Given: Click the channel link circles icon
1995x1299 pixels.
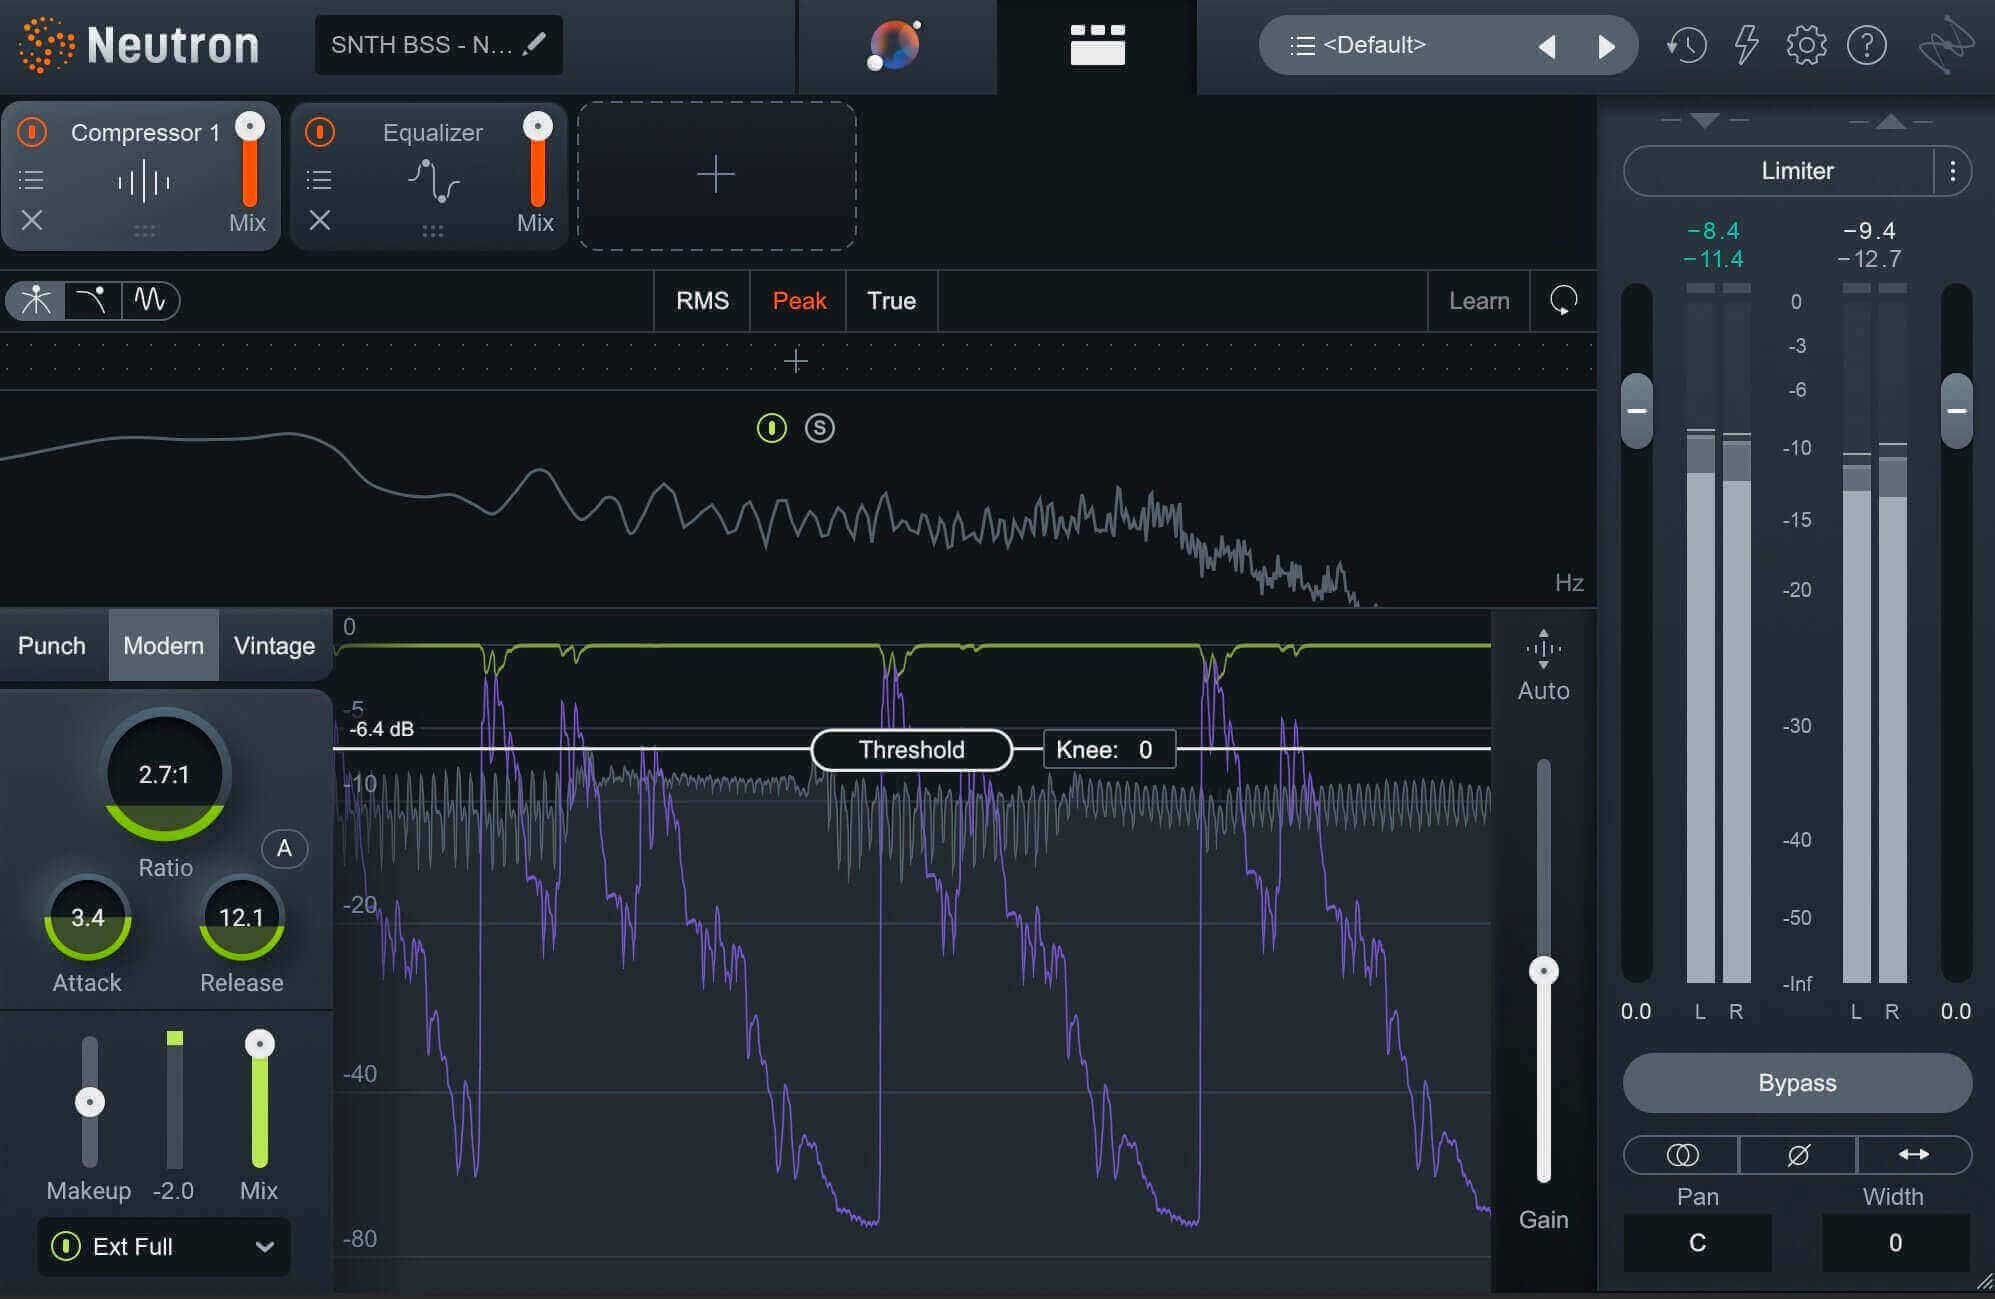Looking at the screenshot, I should [1682, 1155].
